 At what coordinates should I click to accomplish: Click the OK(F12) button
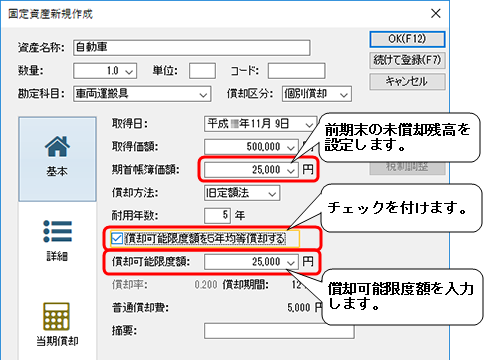click(x=407, y=39)
